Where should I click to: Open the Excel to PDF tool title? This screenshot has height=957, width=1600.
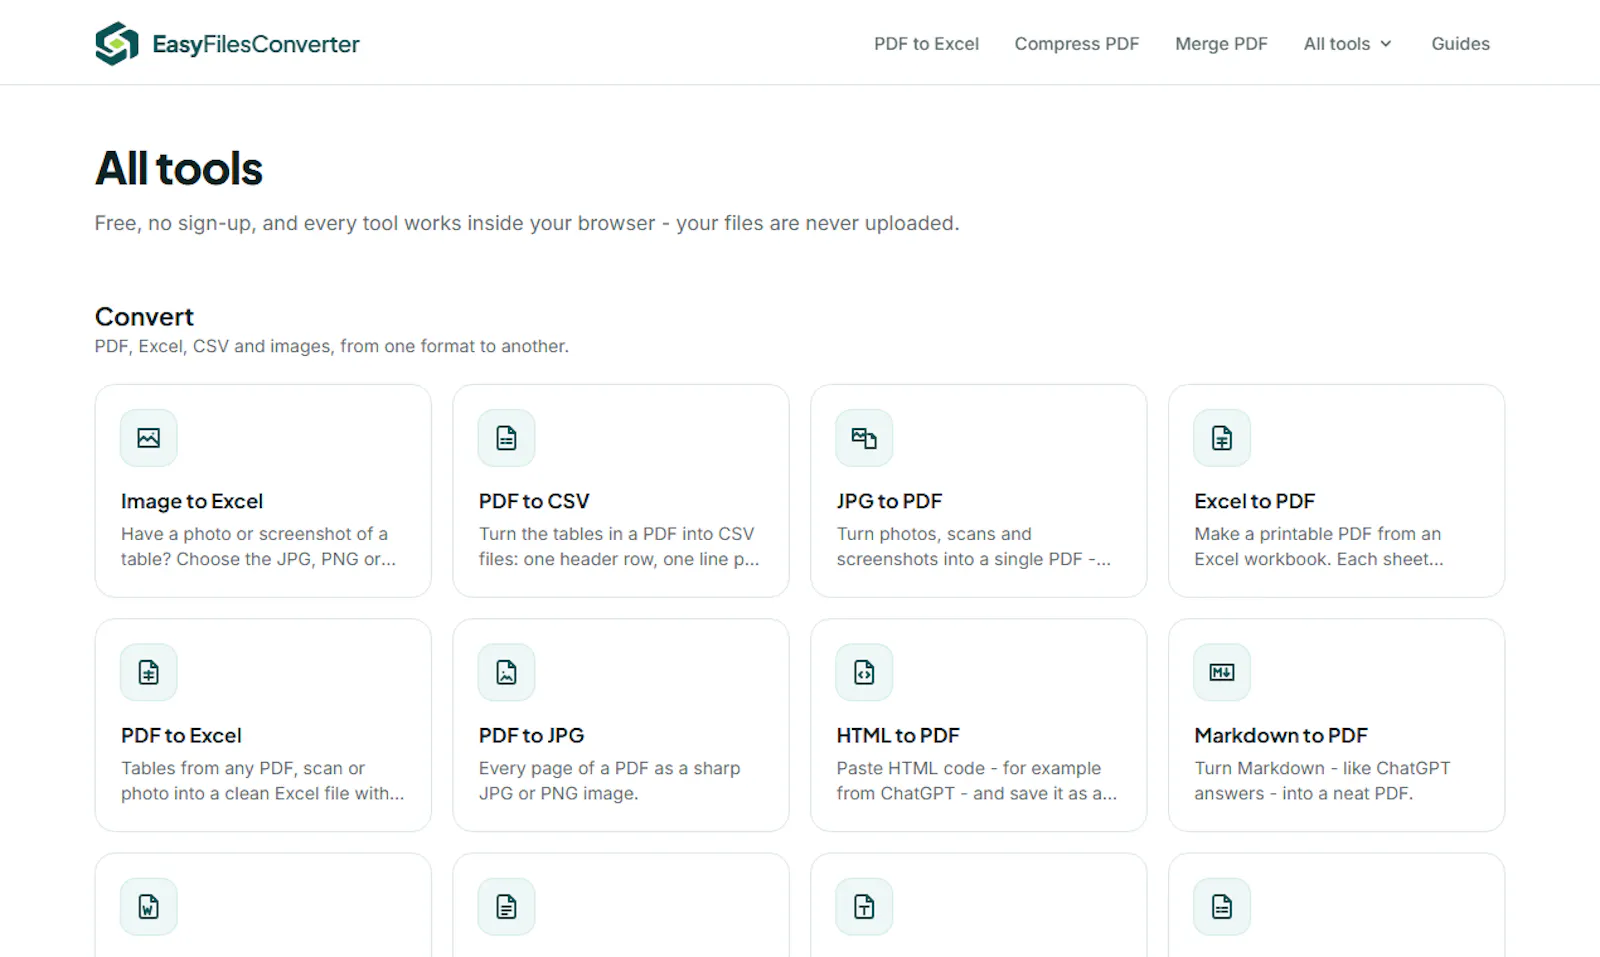point(1254,501)
